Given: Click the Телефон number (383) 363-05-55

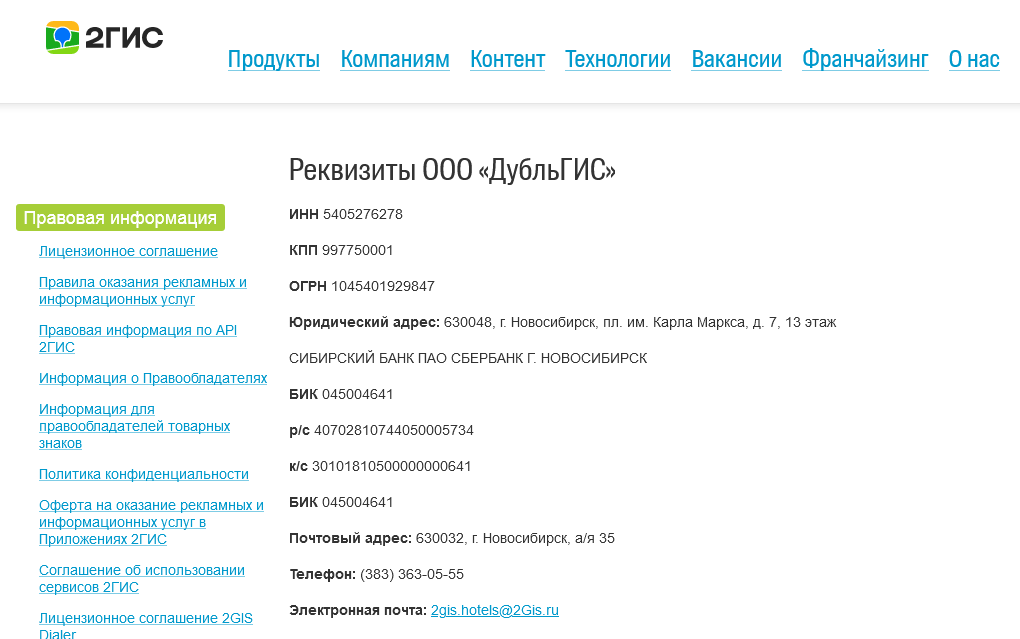Looking at the screenshot, I should click(412, 575).
